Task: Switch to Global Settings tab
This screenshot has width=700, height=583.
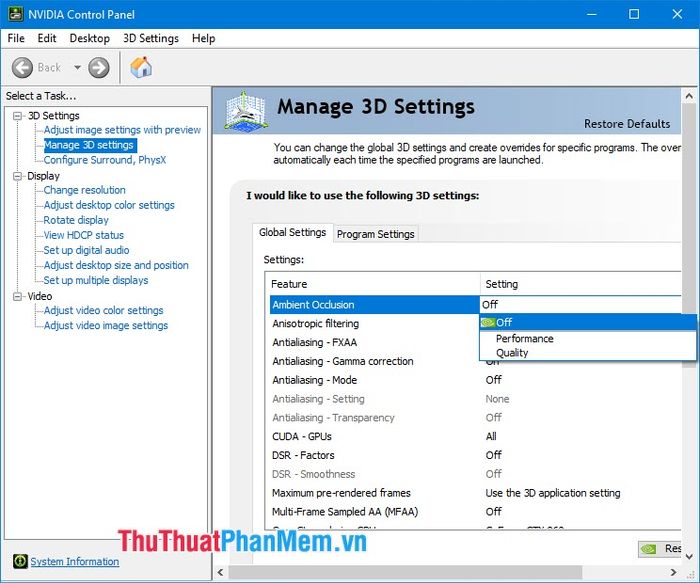Action: pos(292,233)
